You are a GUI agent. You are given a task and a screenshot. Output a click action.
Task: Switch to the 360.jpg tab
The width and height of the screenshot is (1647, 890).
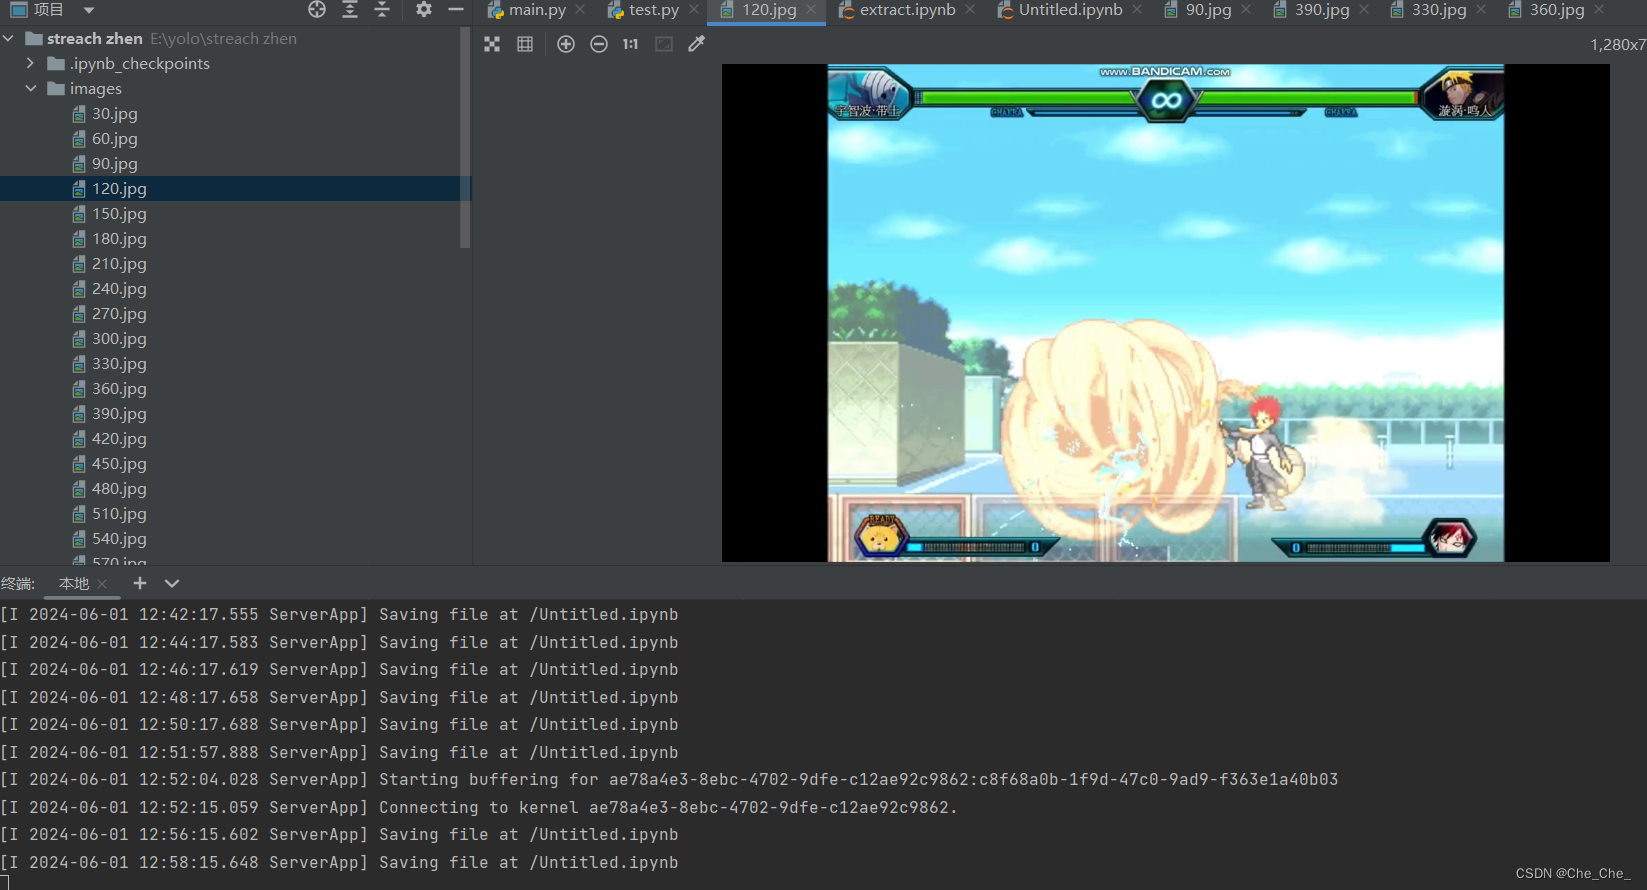point(1556,10)
